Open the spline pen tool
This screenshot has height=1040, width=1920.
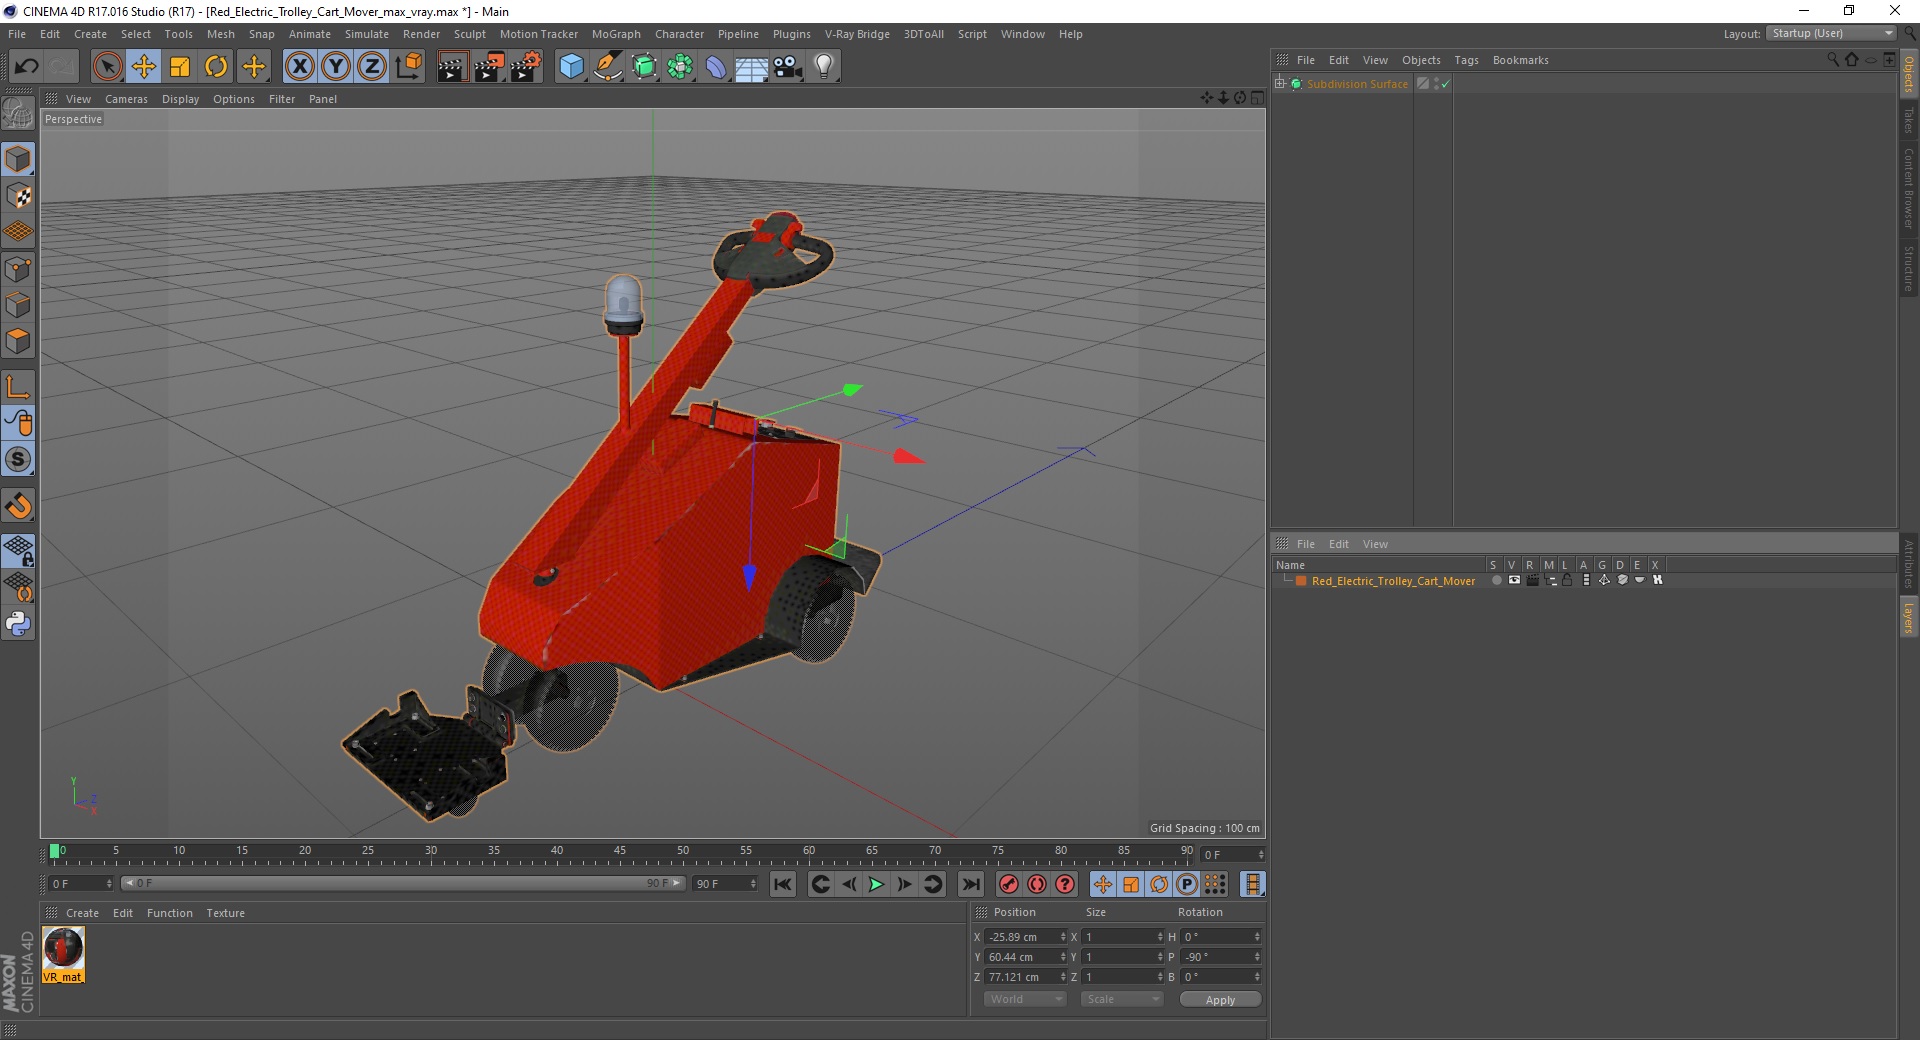click(x=607, y=67)
